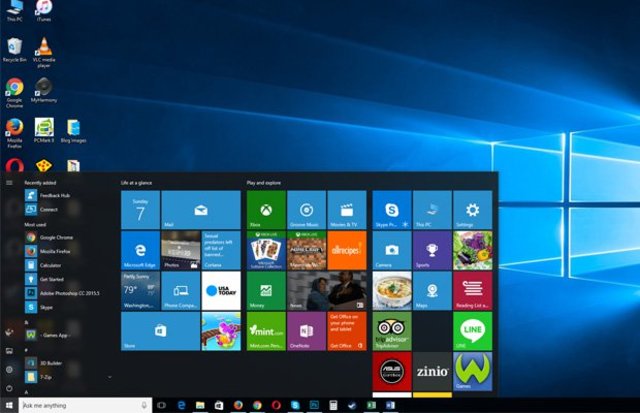Open the Mail tile
This screenshot has height=413, width=640.
[x=201, y=210]
